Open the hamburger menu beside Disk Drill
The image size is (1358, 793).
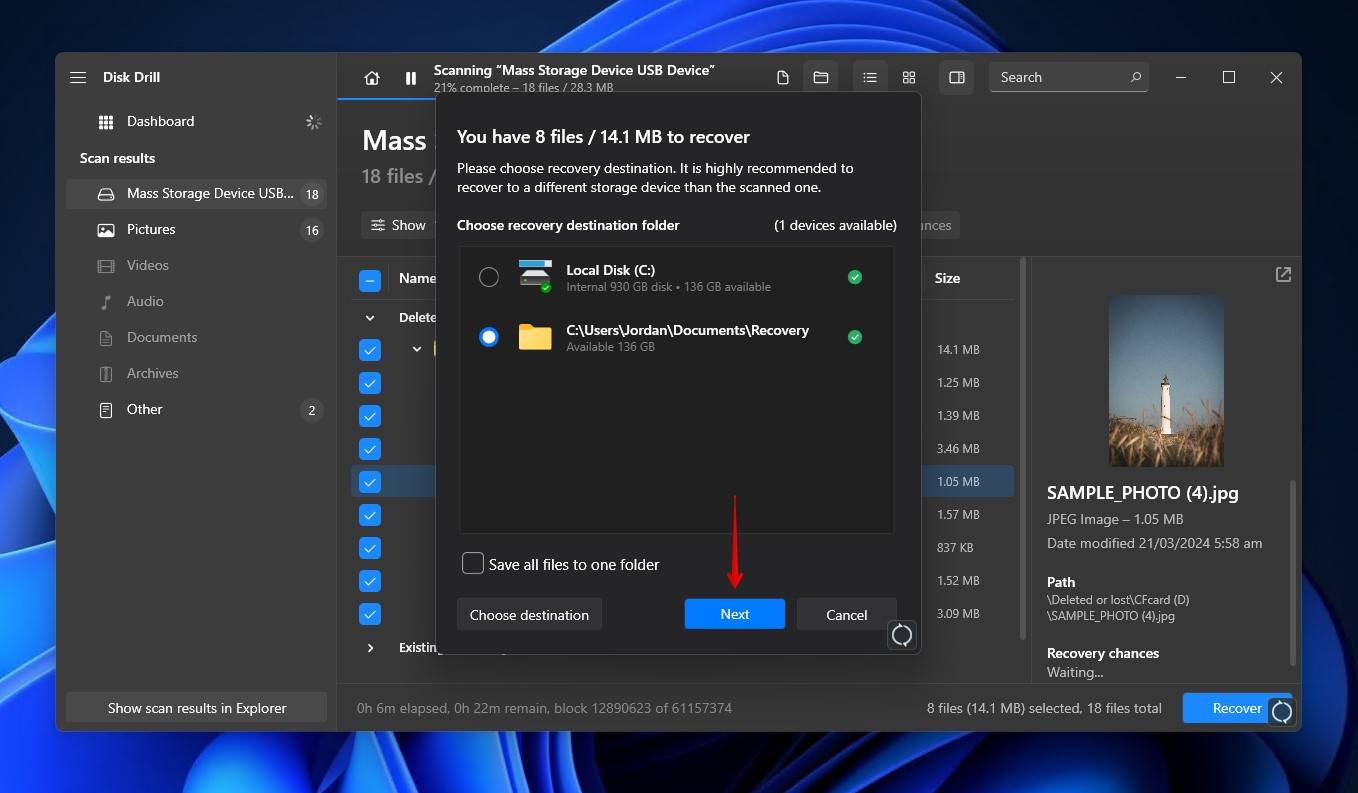[78, 78]
